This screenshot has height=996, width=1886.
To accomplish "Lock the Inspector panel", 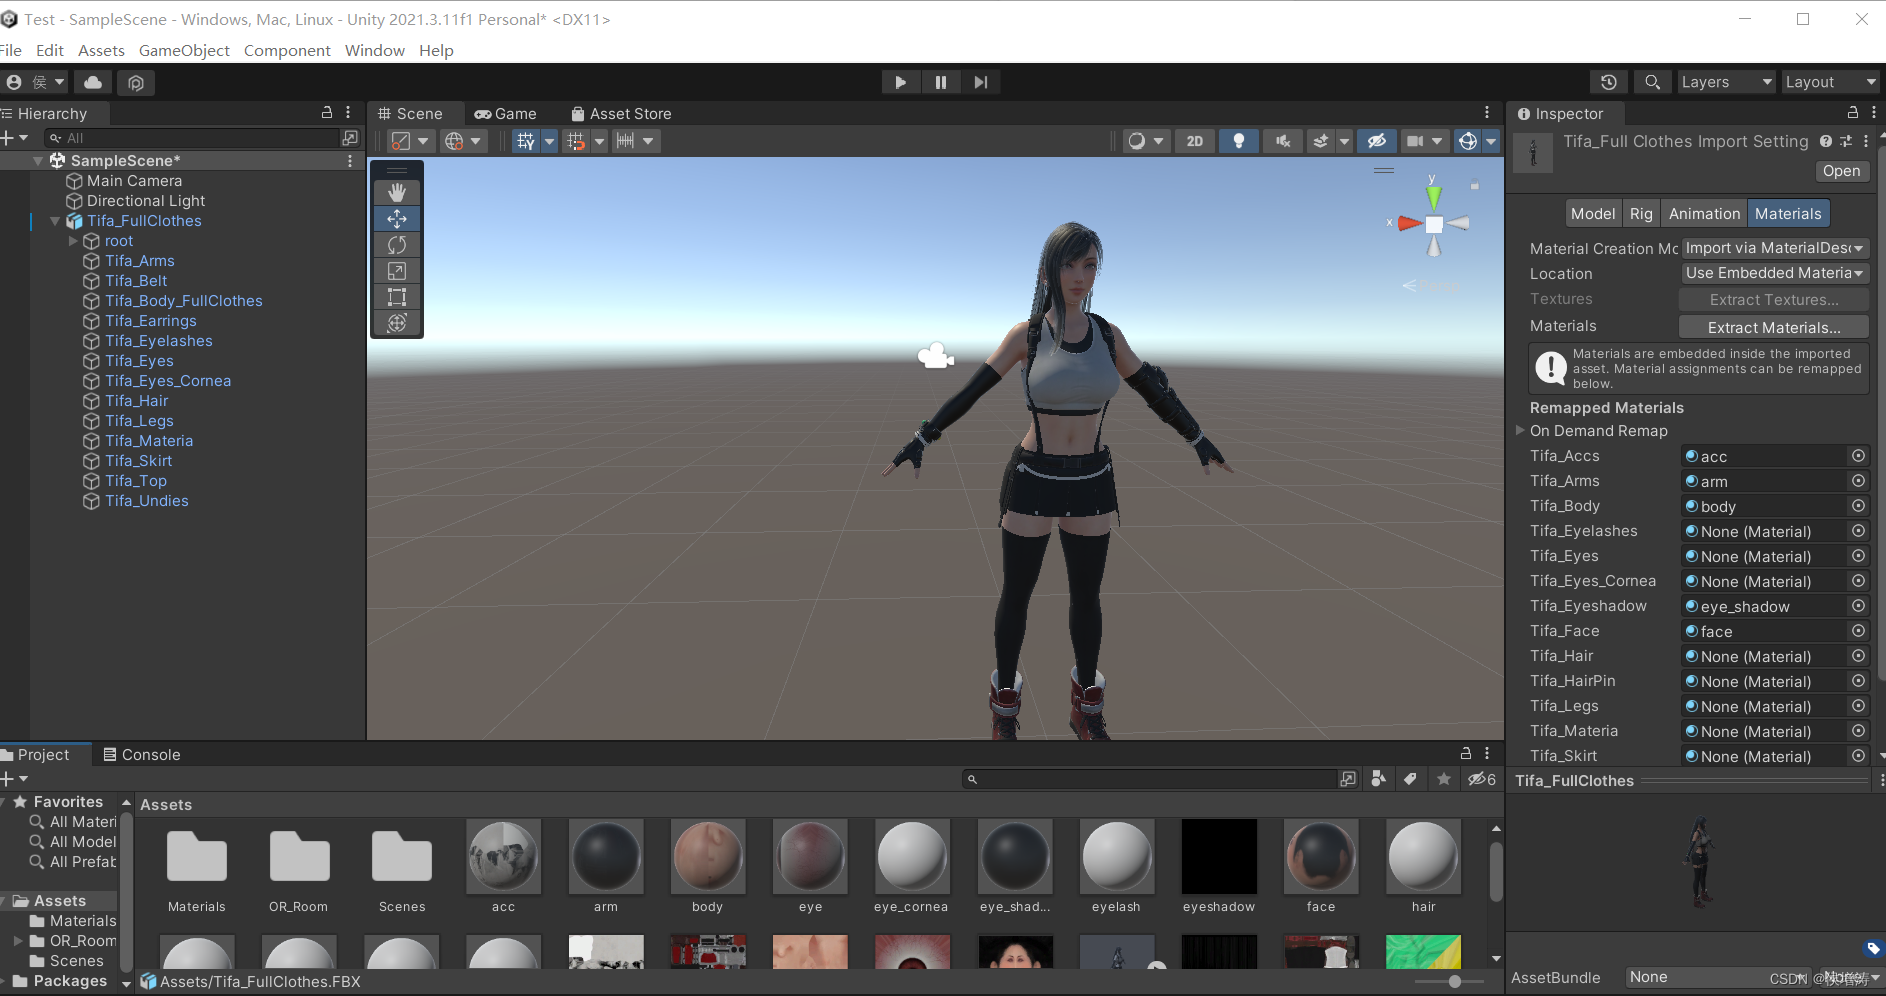I will [1853, 113].
